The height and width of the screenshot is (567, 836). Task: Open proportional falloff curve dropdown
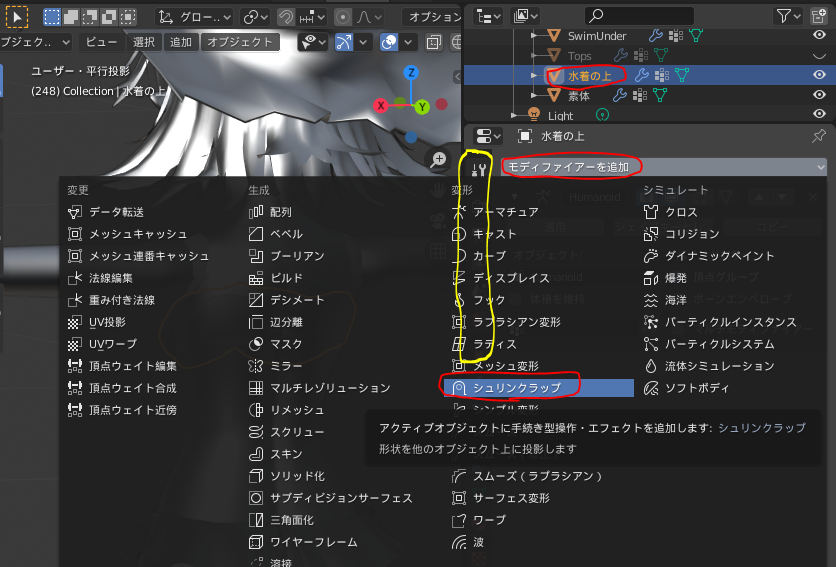[369, 17]
